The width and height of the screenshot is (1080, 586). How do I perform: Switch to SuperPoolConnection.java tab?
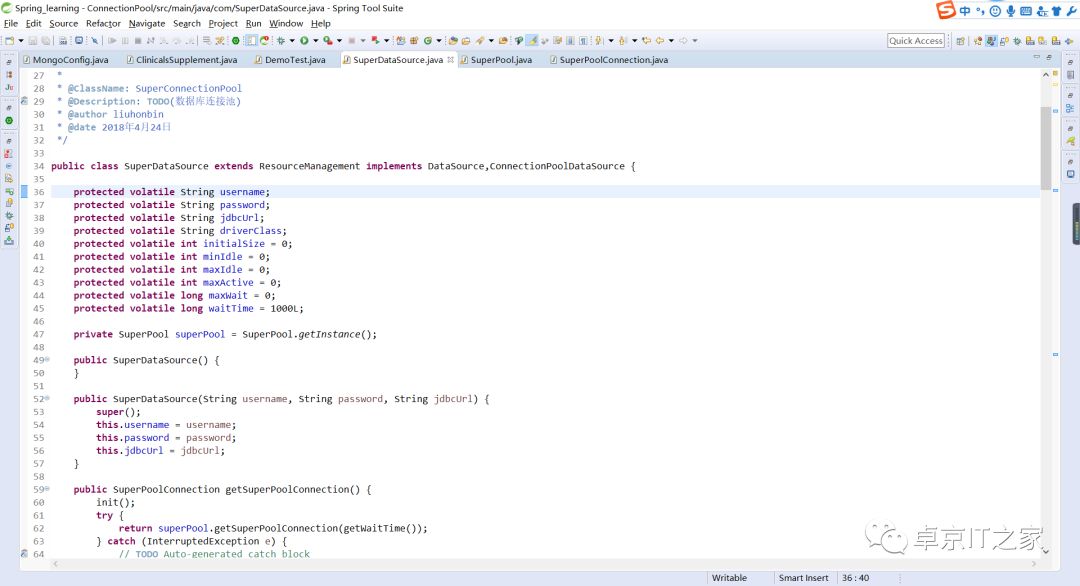click(x=609, y=60)
